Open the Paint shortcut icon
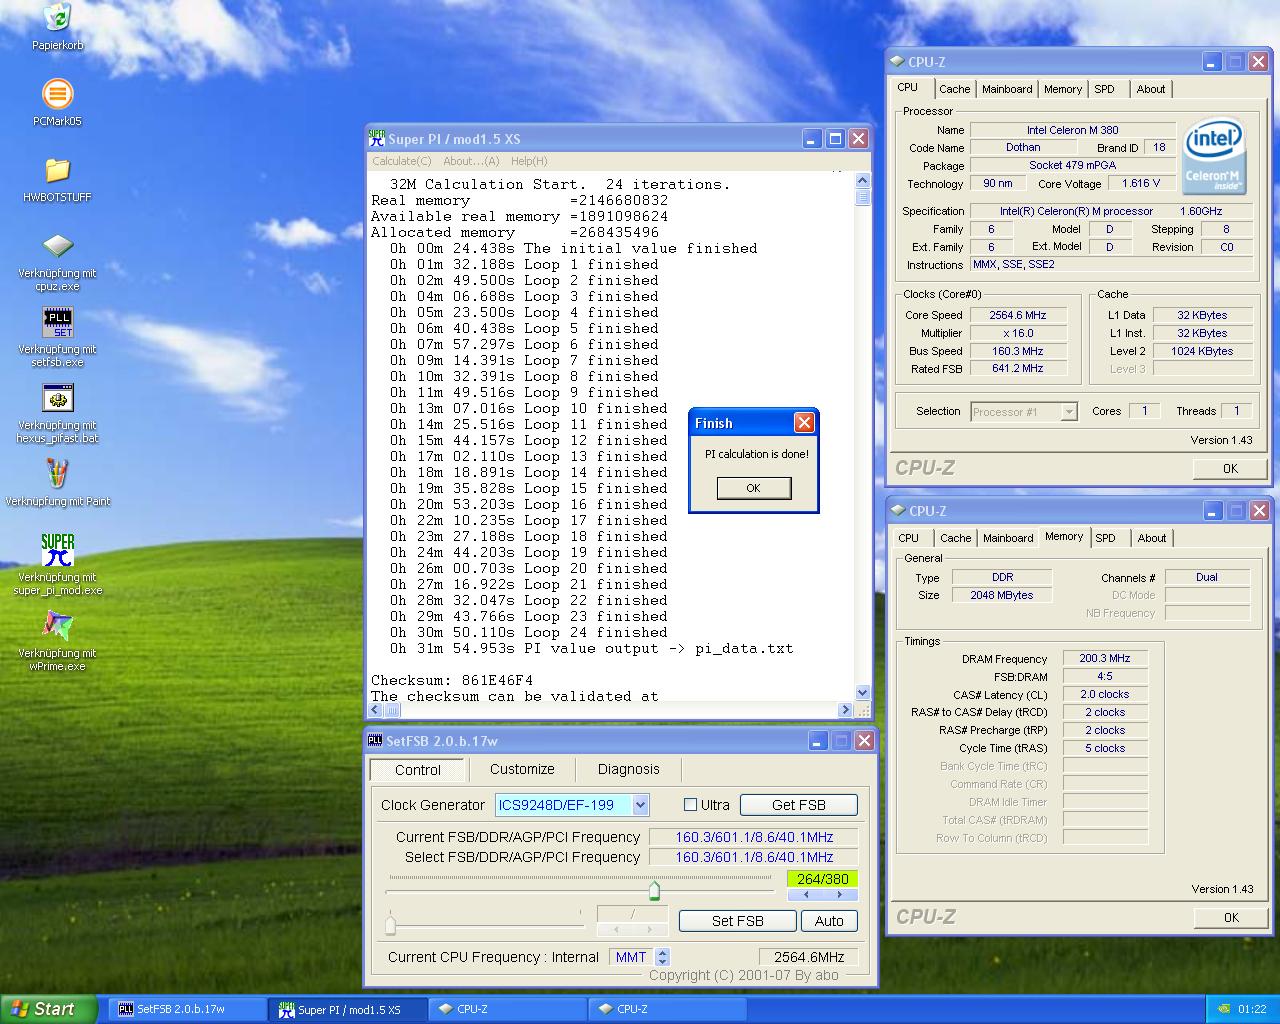 coord(57,474)
